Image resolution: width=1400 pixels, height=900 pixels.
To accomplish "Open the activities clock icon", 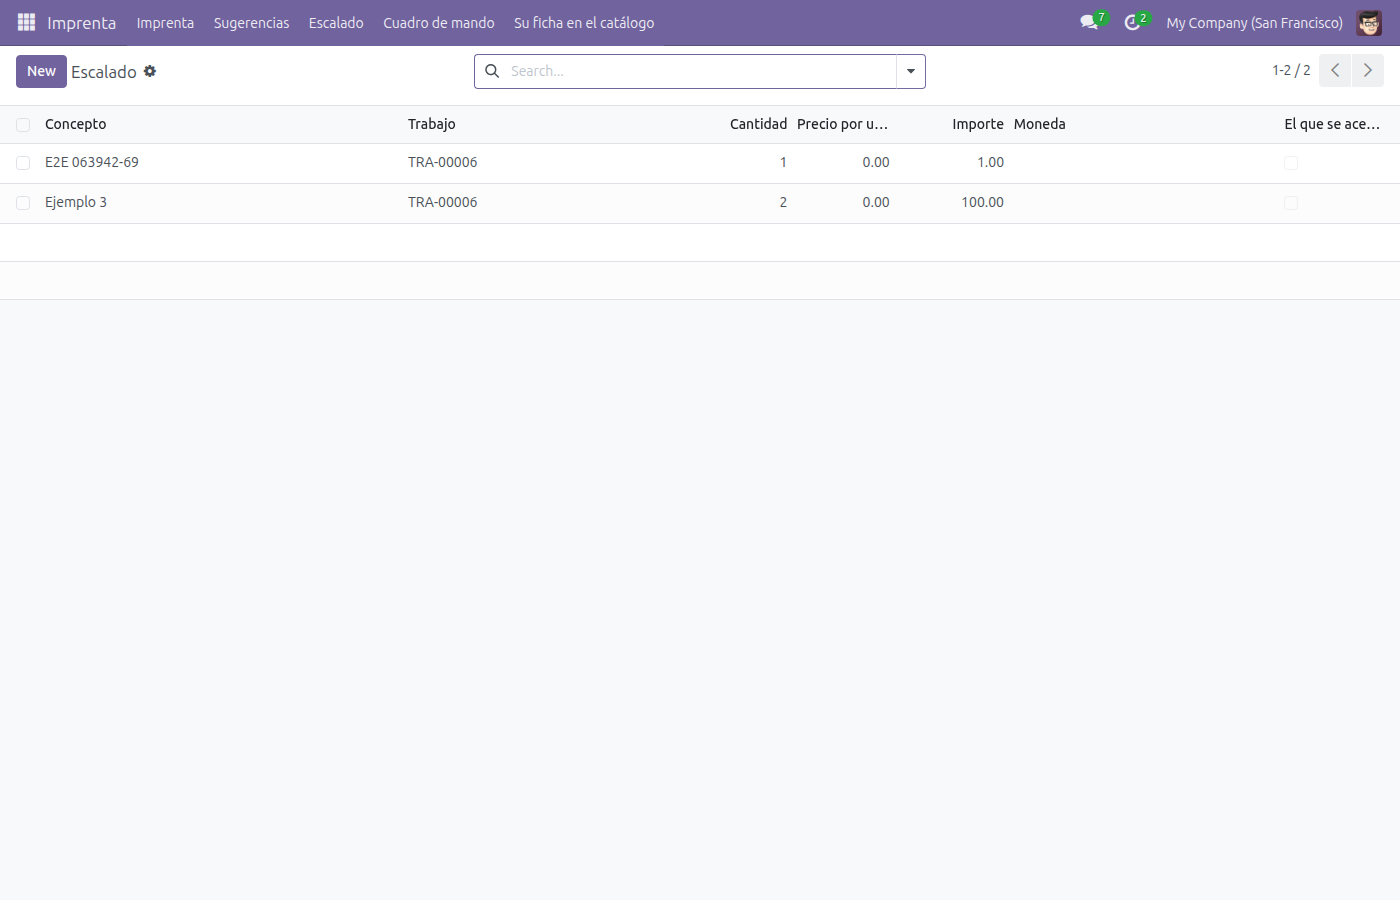I will tap(1132, 22).
